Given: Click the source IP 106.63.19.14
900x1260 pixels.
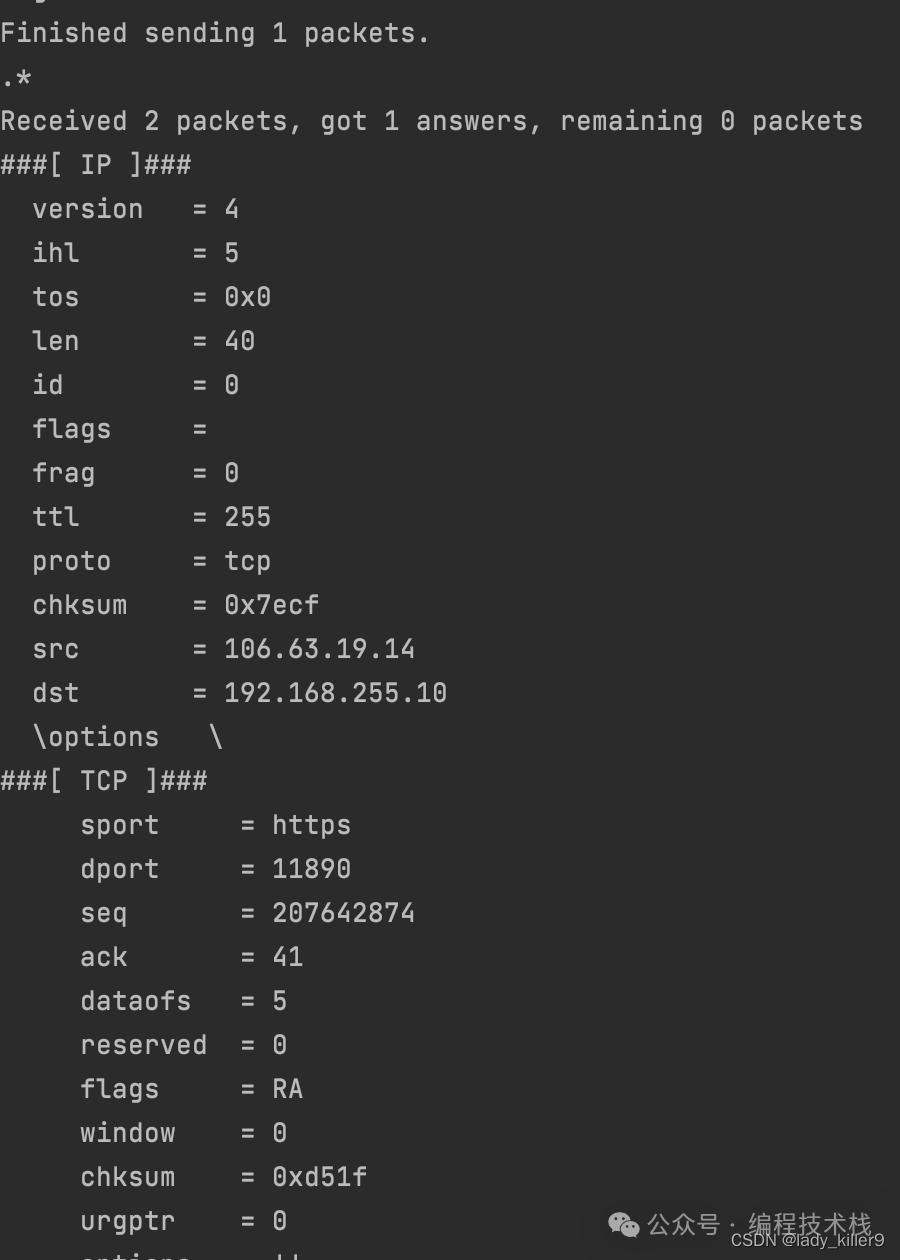Looking at the screenshot, I should click(x=320, y=649).
